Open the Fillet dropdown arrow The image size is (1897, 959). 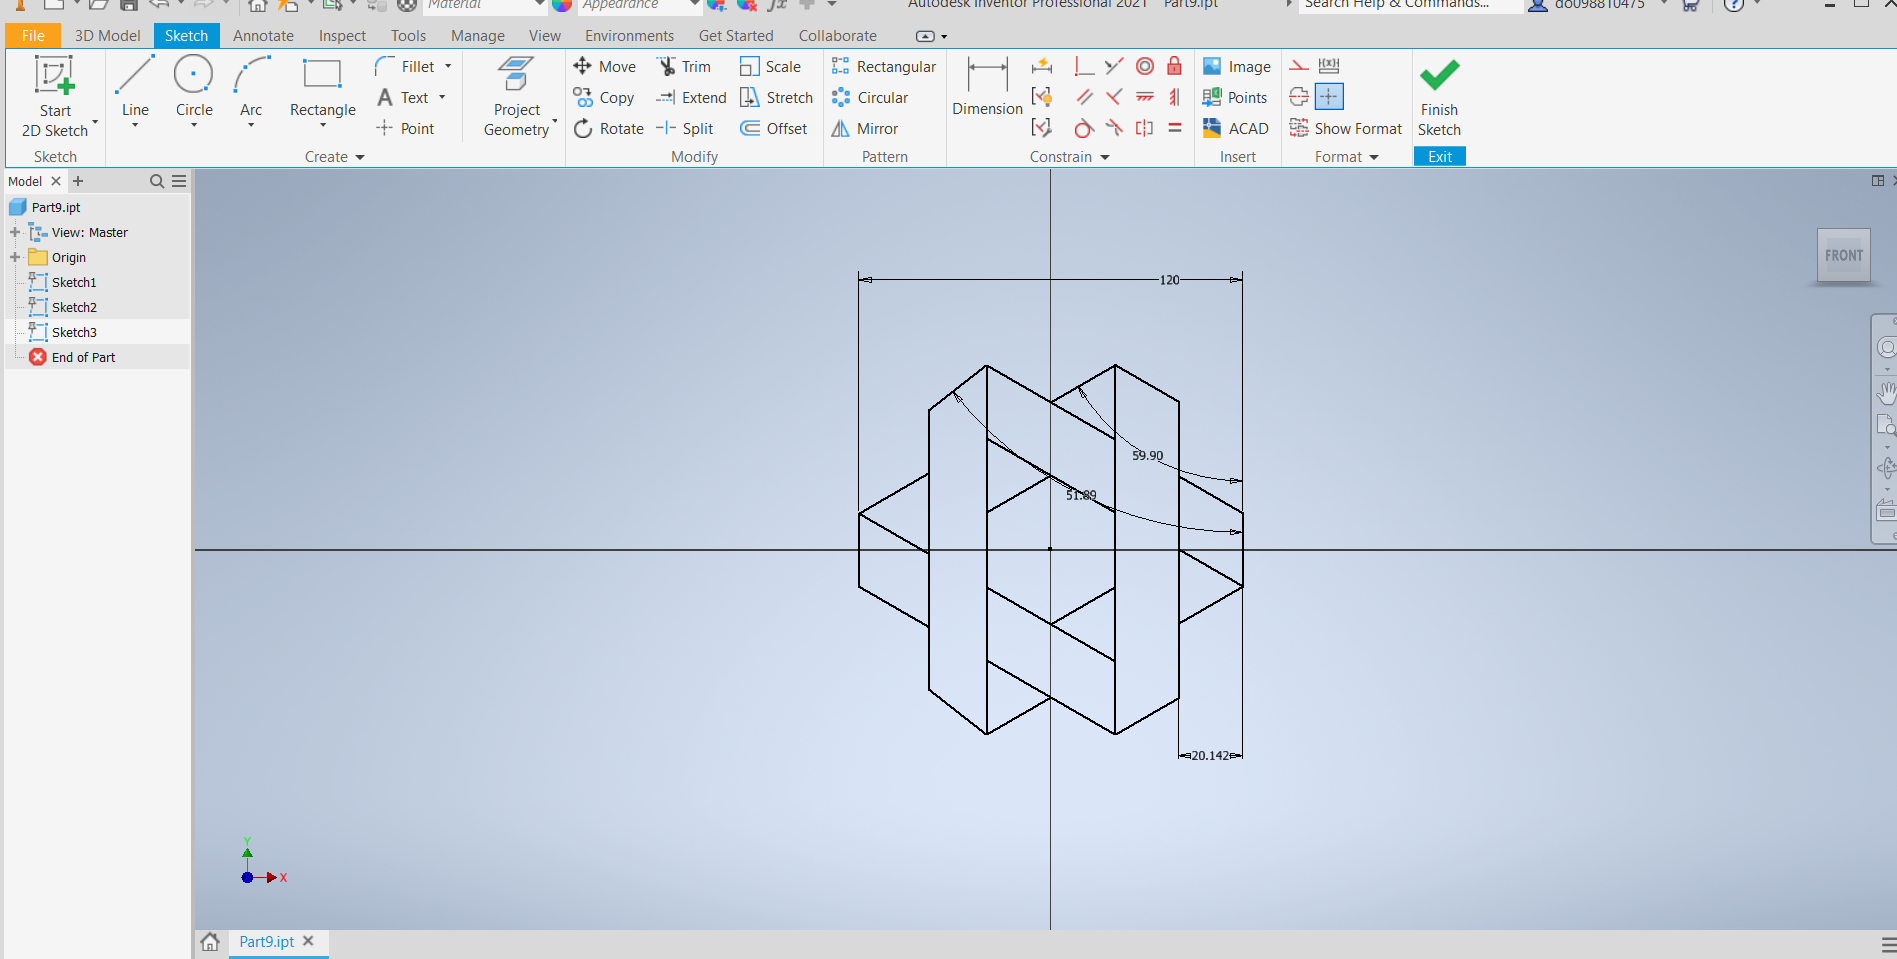point(448,66)
